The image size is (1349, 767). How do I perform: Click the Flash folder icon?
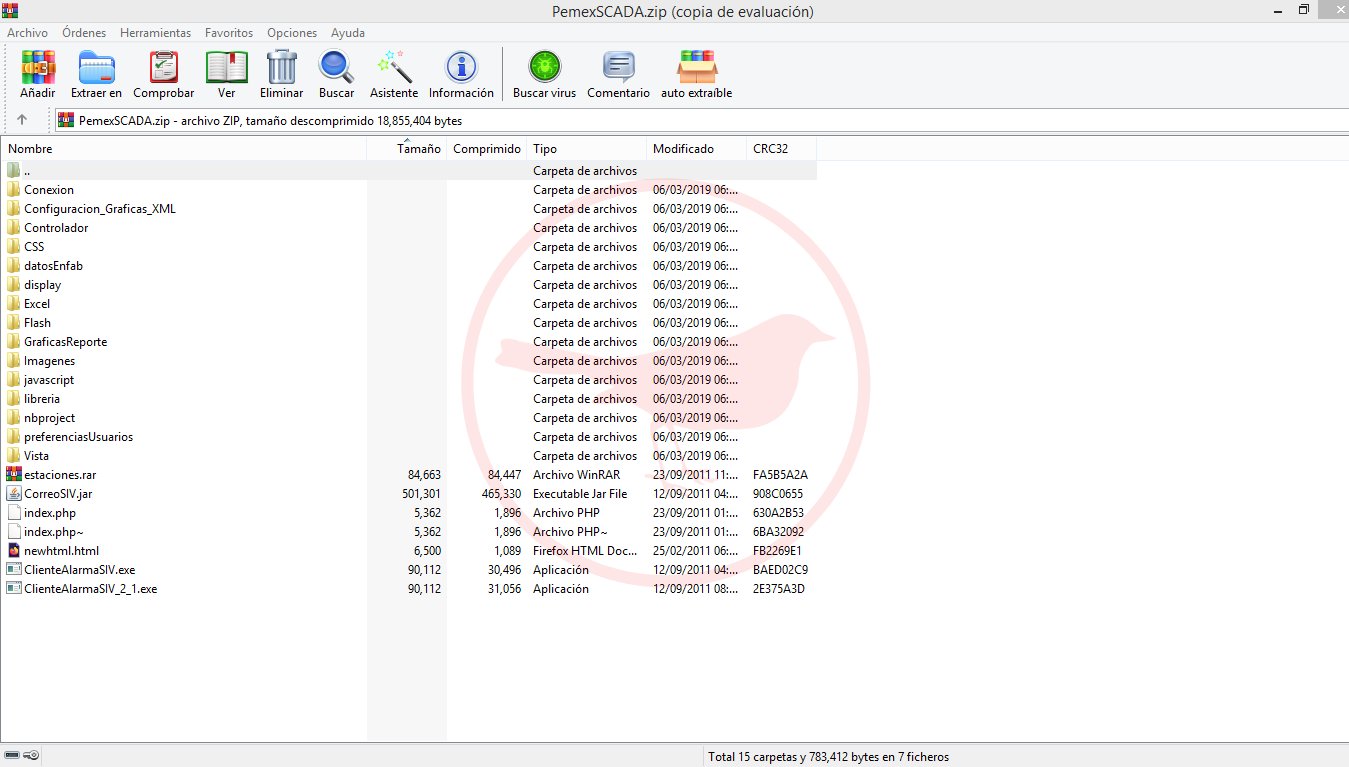pos(13,322)
